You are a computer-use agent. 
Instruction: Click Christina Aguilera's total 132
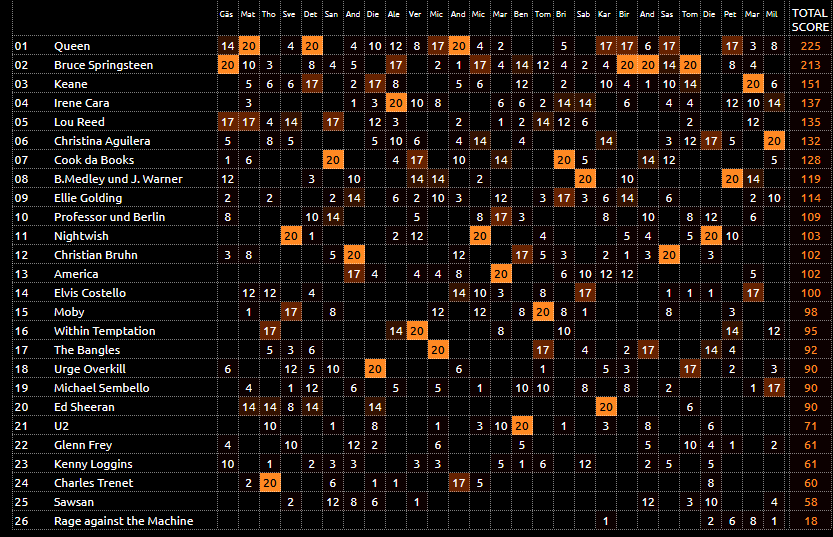[x=811, y=141]
